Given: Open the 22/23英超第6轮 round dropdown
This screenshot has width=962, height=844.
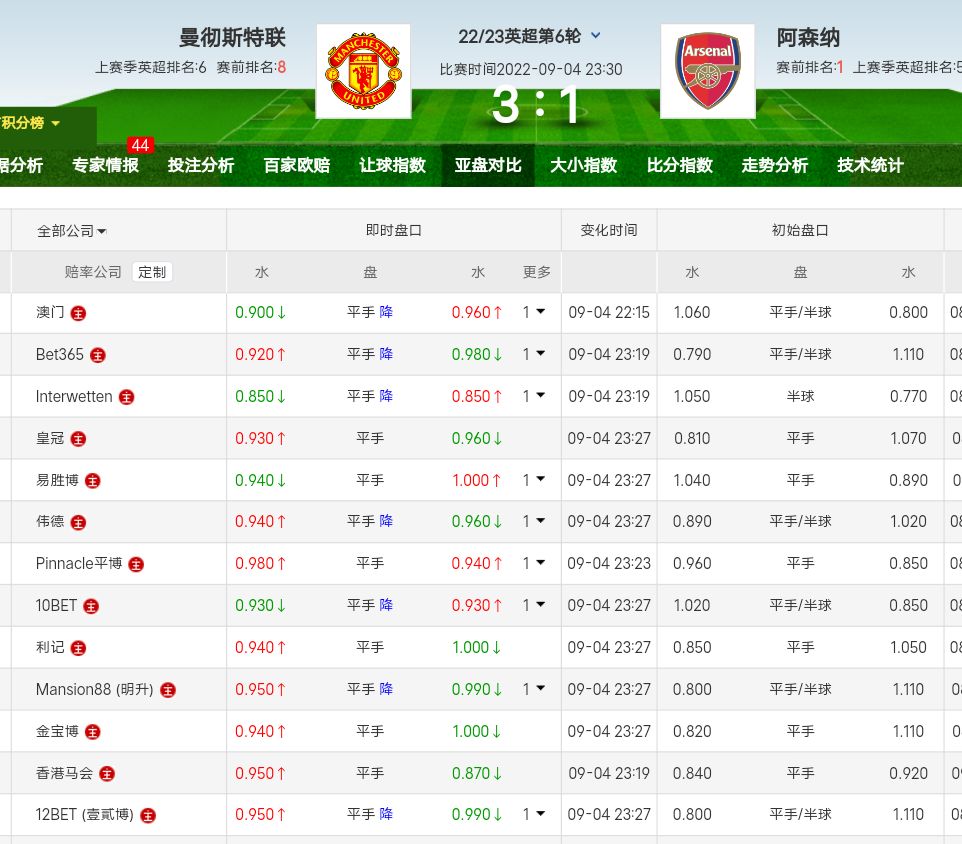Looking at the screenshot, I should [x=596, y=36].
